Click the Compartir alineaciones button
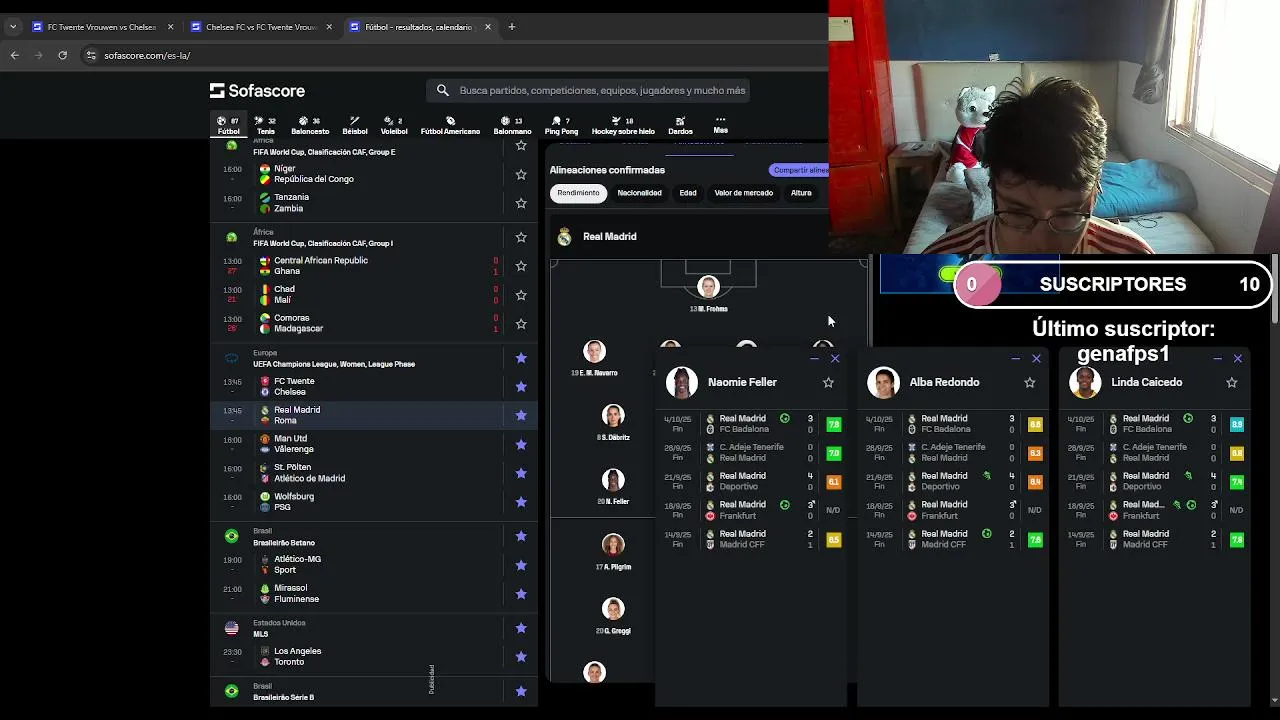The width and height of the screenshot is (1280, 720). click(x=800, y=170)
